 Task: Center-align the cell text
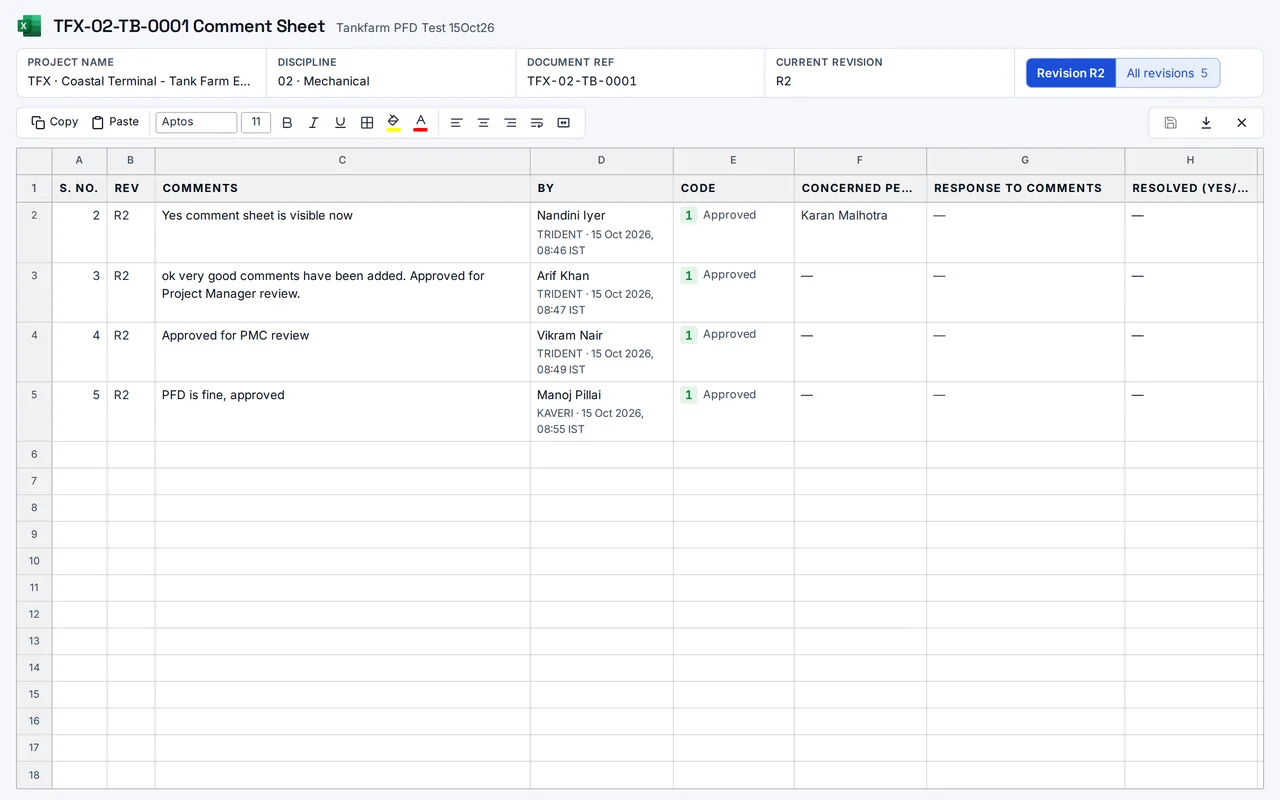point(483,122)
